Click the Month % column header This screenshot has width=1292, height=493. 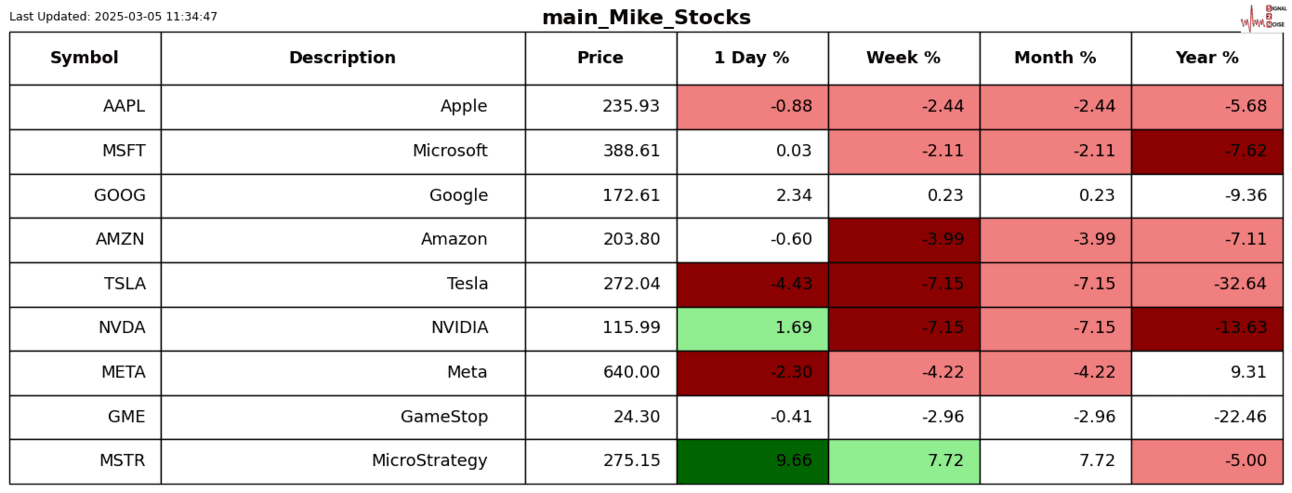click(x=1055, y=58)
